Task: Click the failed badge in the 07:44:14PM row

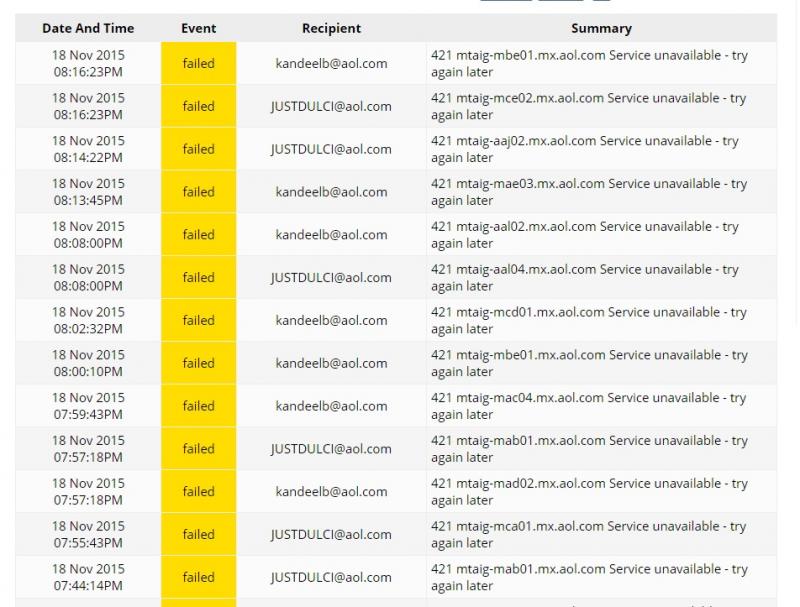Action: click(198, 577)
